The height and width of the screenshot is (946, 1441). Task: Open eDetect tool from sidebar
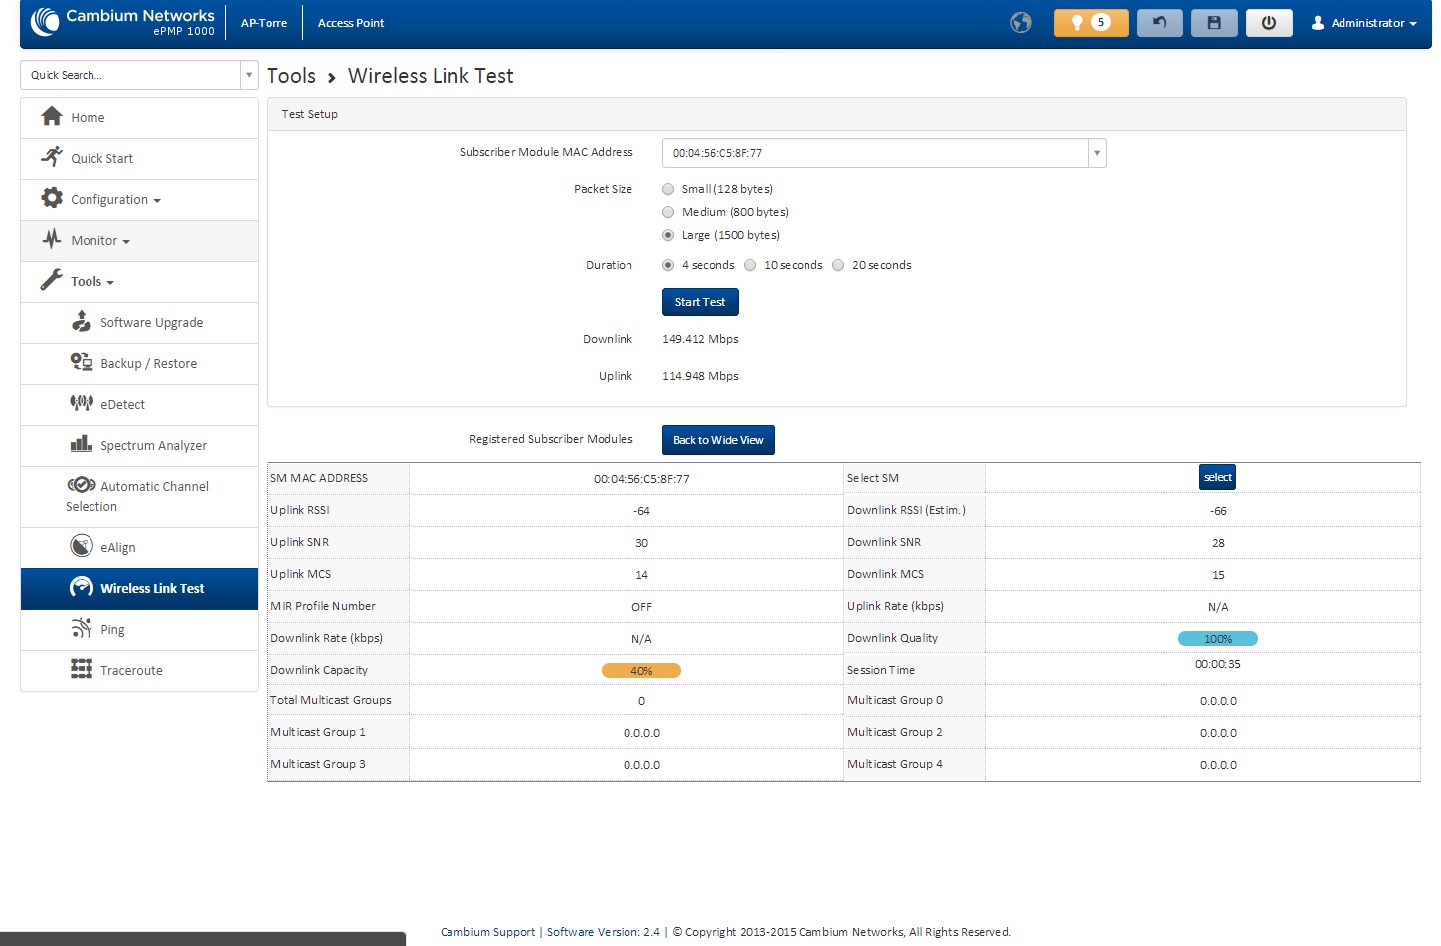click(139, 405)
